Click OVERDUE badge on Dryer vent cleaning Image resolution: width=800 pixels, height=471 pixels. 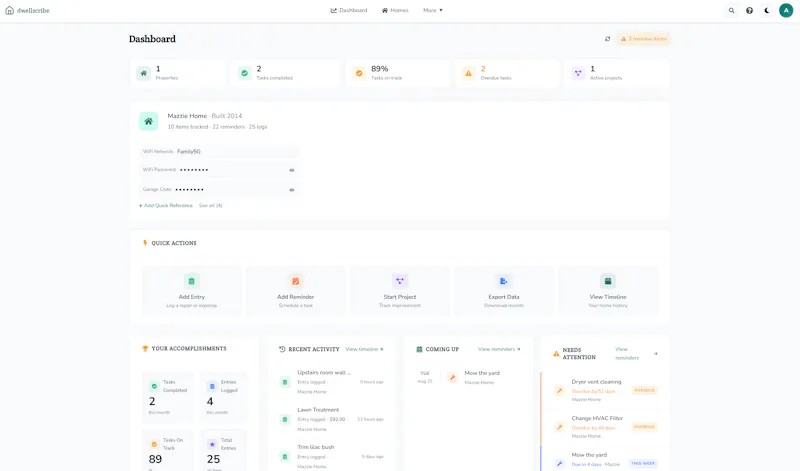point(644,390)
